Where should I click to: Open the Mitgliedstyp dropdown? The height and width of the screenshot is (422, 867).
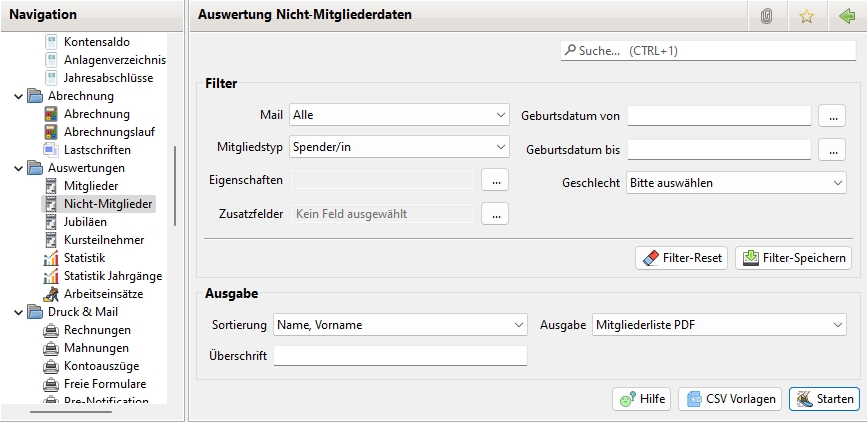tap(400, 147)
